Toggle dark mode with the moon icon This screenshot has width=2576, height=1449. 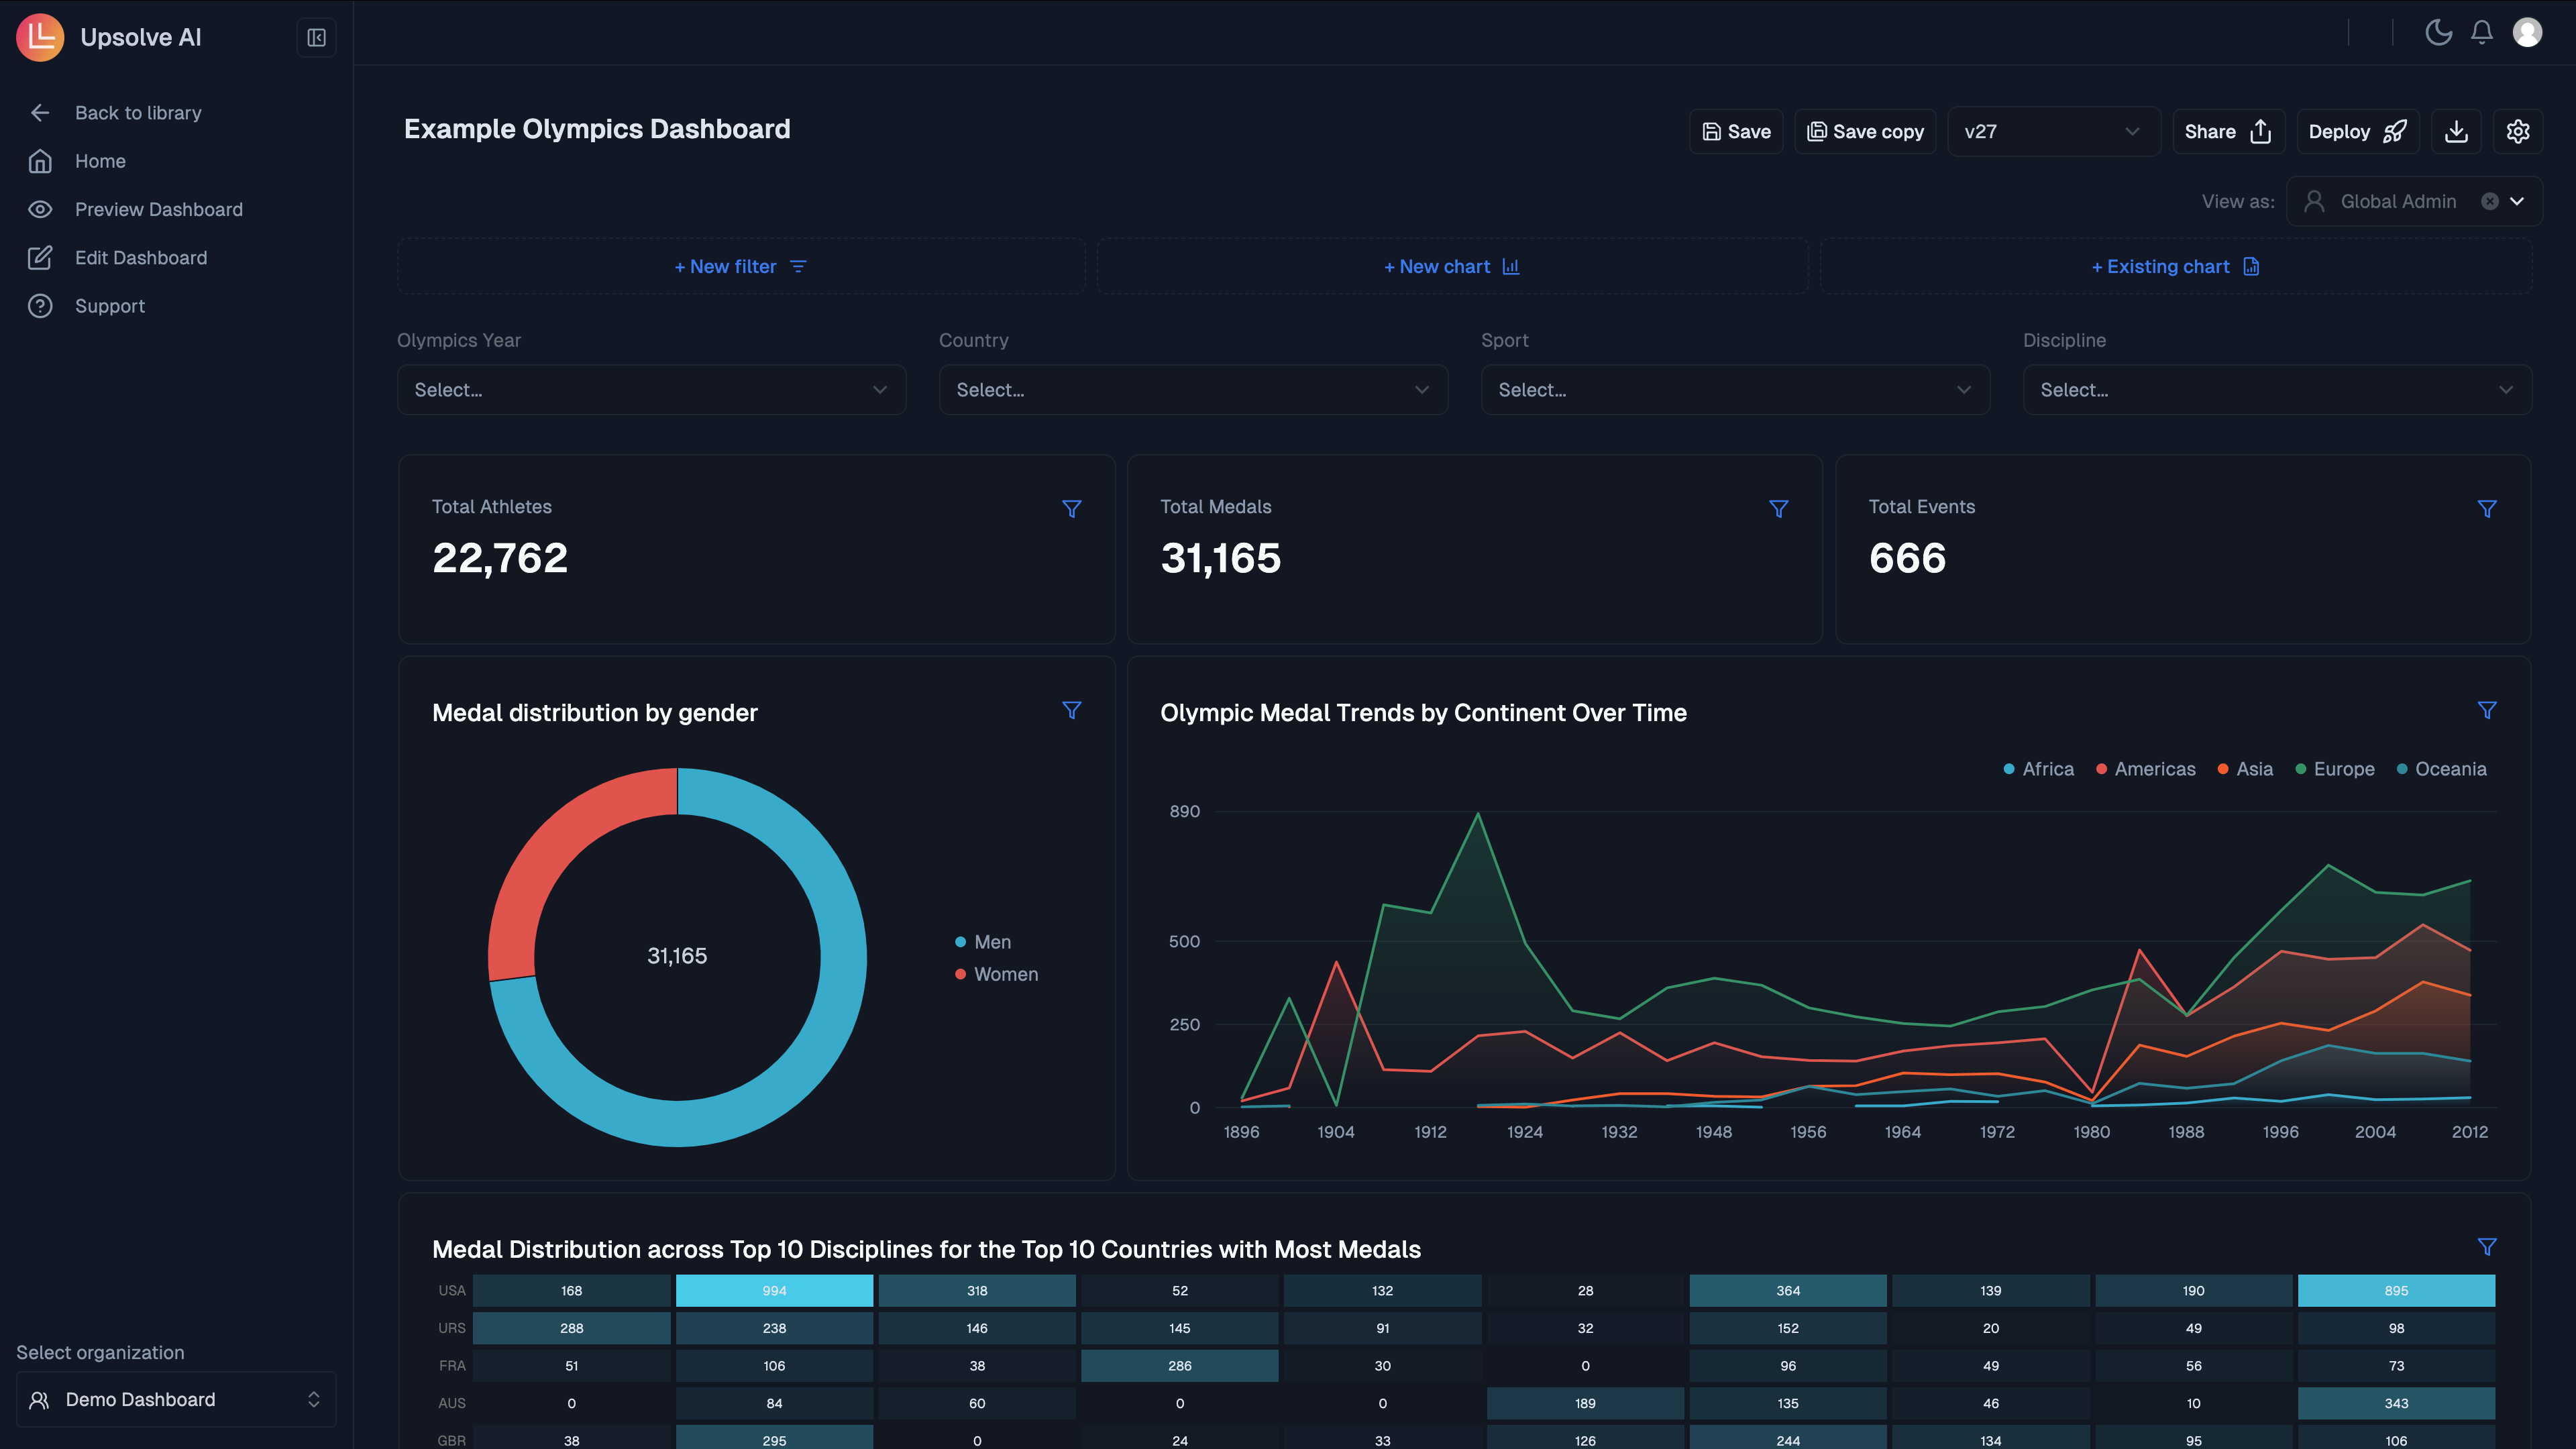pos(2439,31)
